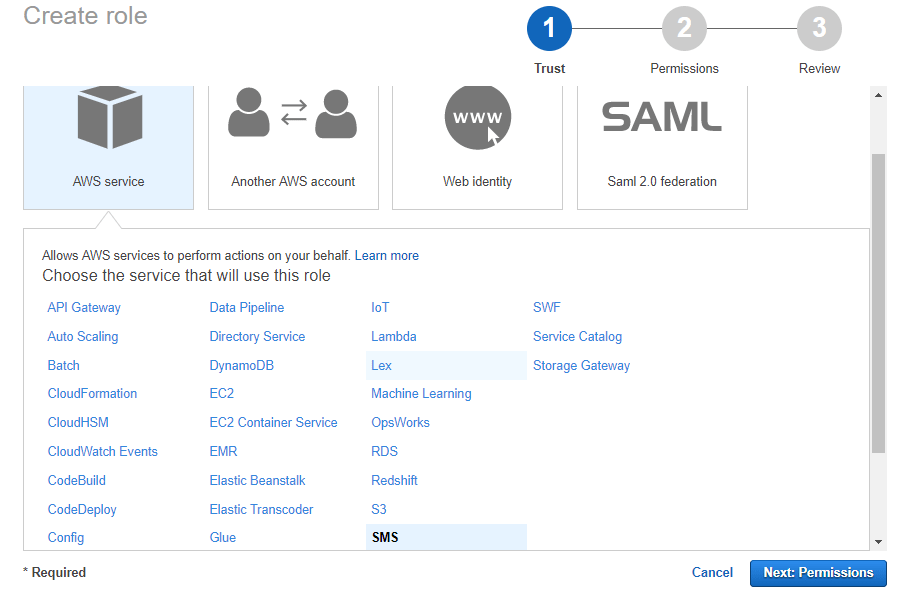916x594 pixels.
Task: Open the Learn more link
Action: tap(387, 256)
